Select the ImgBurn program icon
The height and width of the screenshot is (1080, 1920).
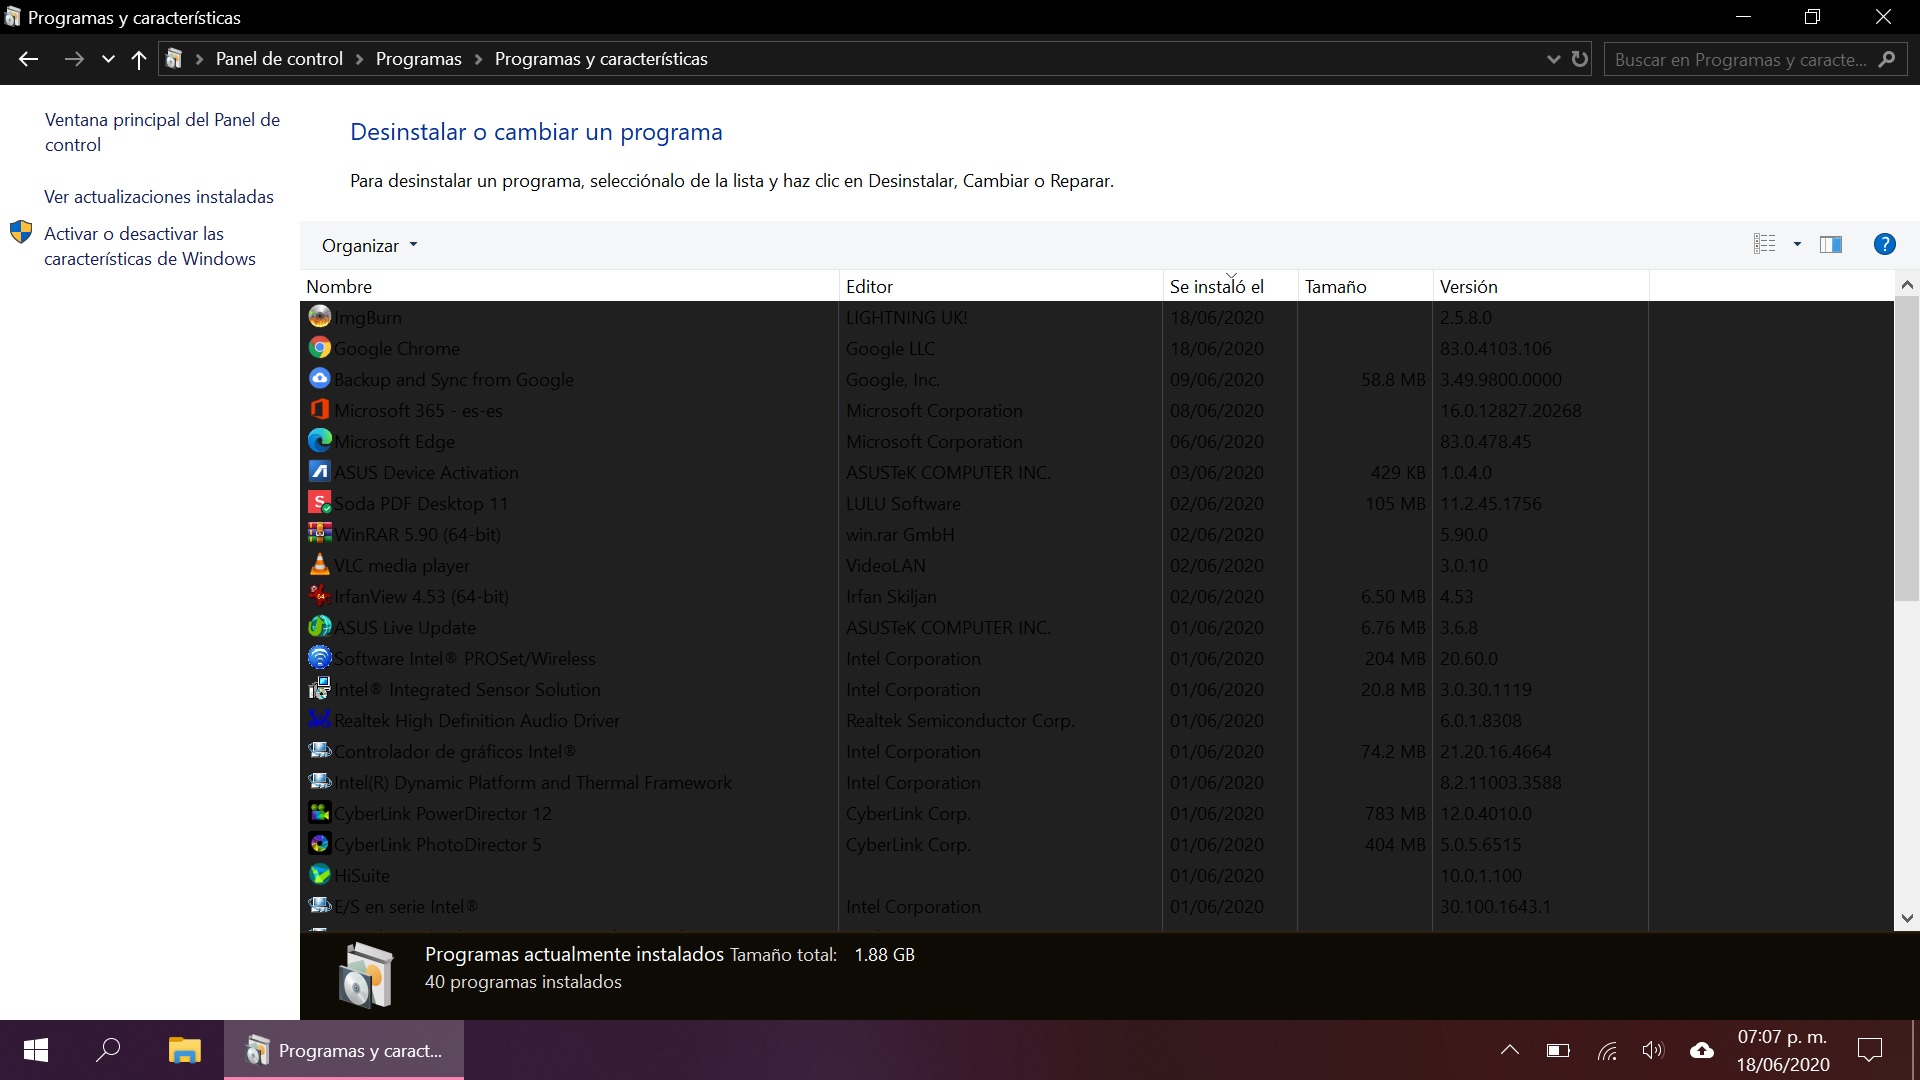click(x=320, y=317)
